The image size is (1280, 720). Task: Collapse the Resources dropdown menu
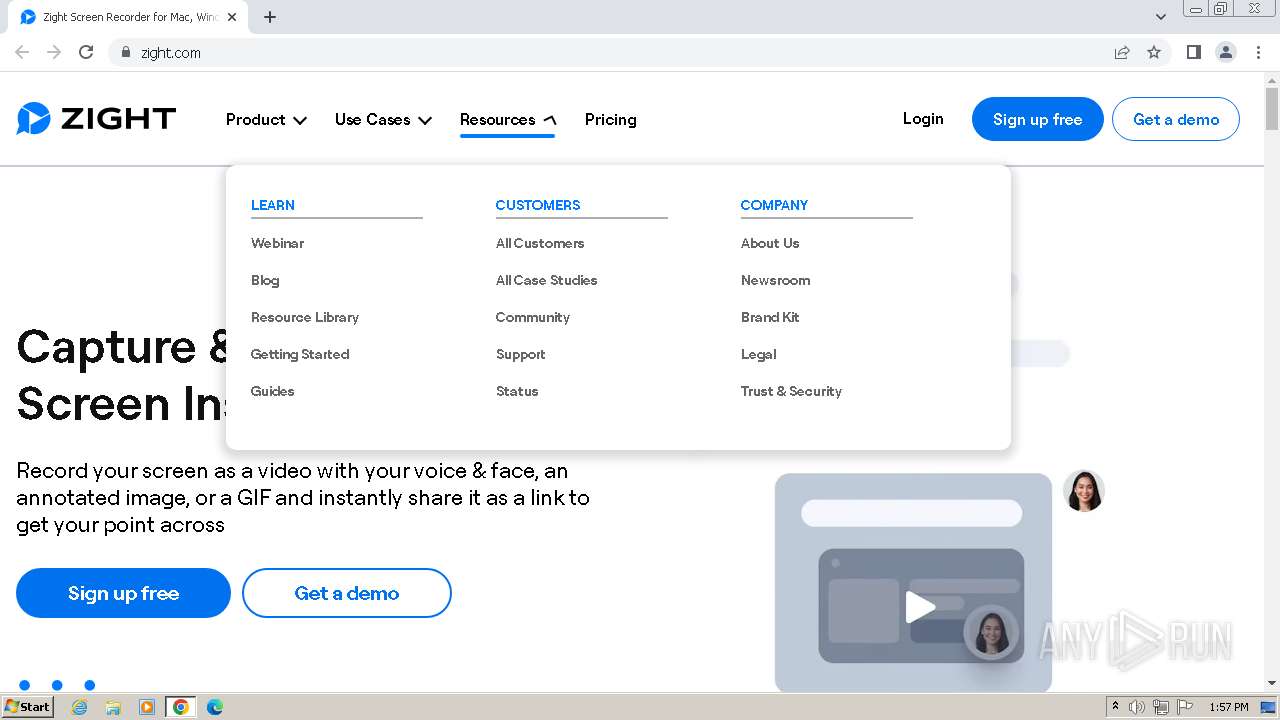[508, 119]
